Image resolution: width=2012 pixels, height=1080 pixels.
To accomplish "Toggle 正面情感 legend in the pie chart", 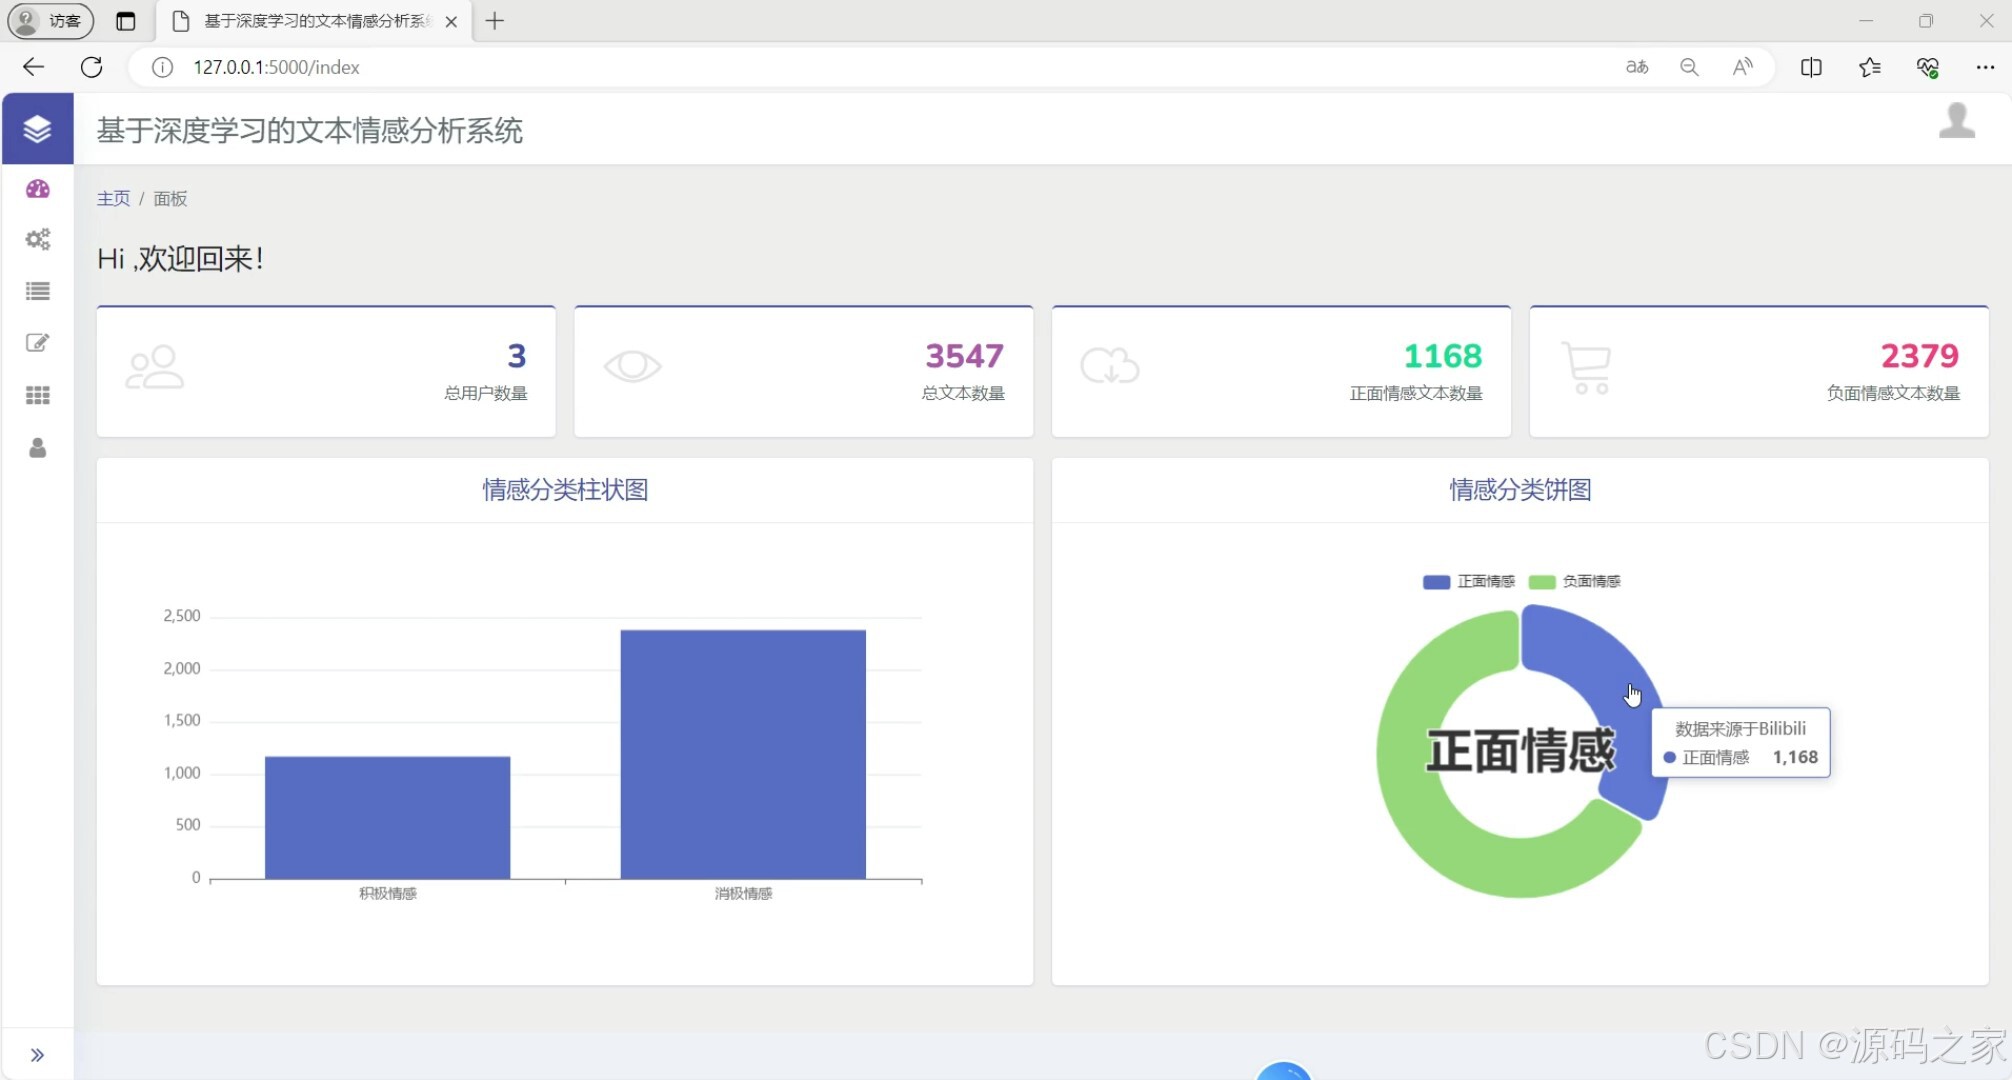I will 1469,582.
